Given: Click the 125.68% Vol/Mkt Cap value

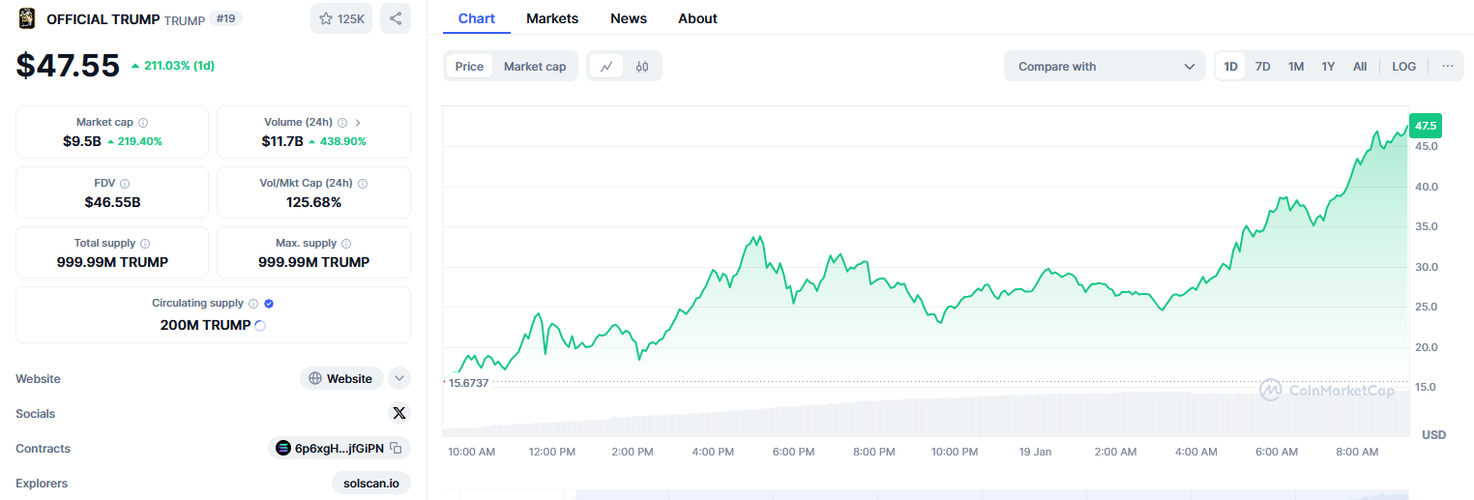Looking at the screenshot, I should 314,202.
